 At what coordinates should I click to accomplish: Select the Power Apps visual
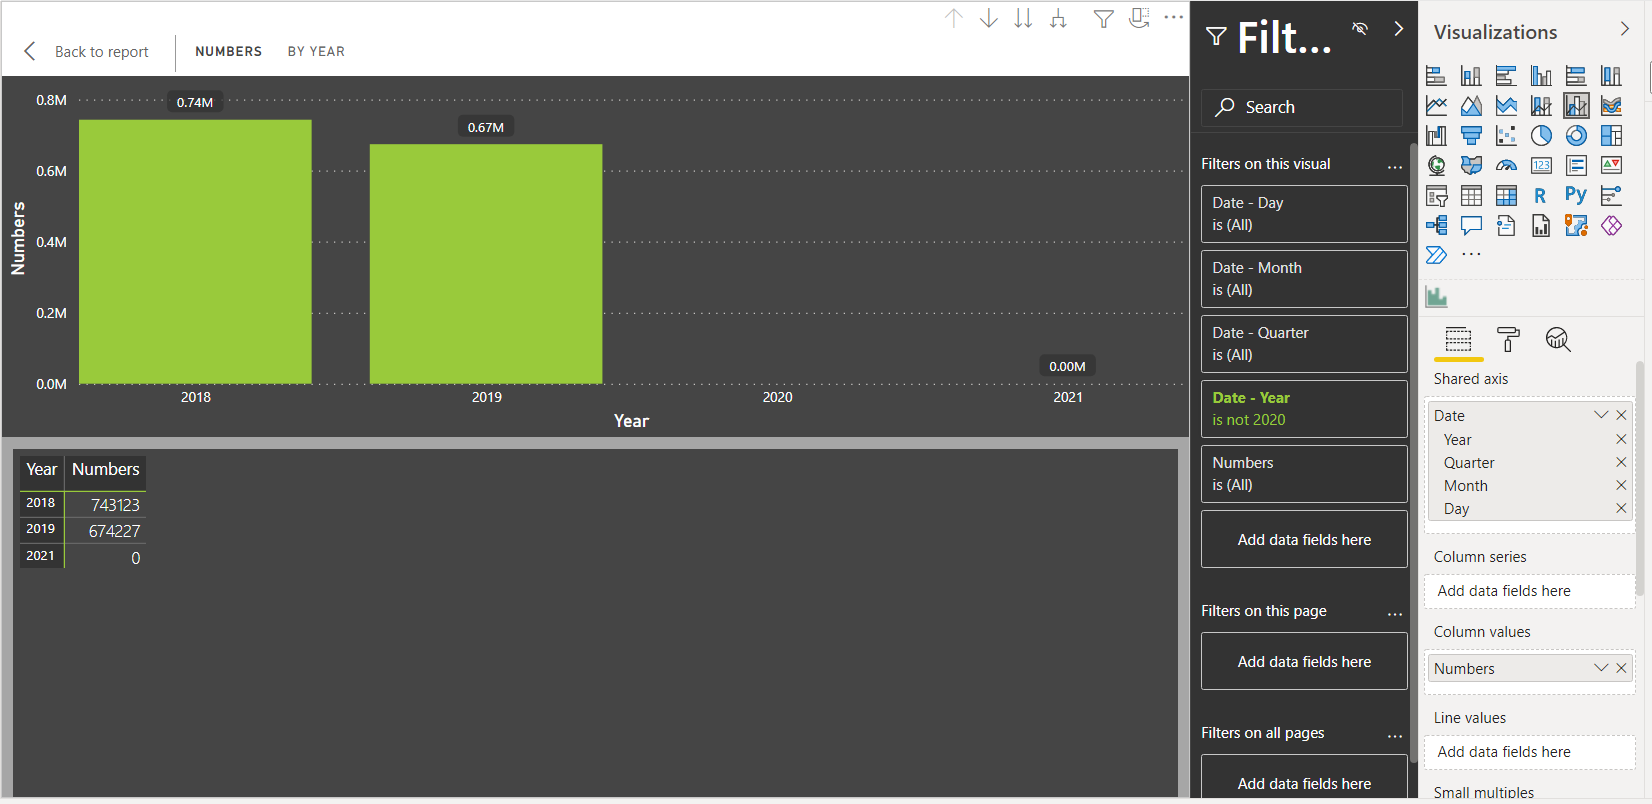[1611, 226]
